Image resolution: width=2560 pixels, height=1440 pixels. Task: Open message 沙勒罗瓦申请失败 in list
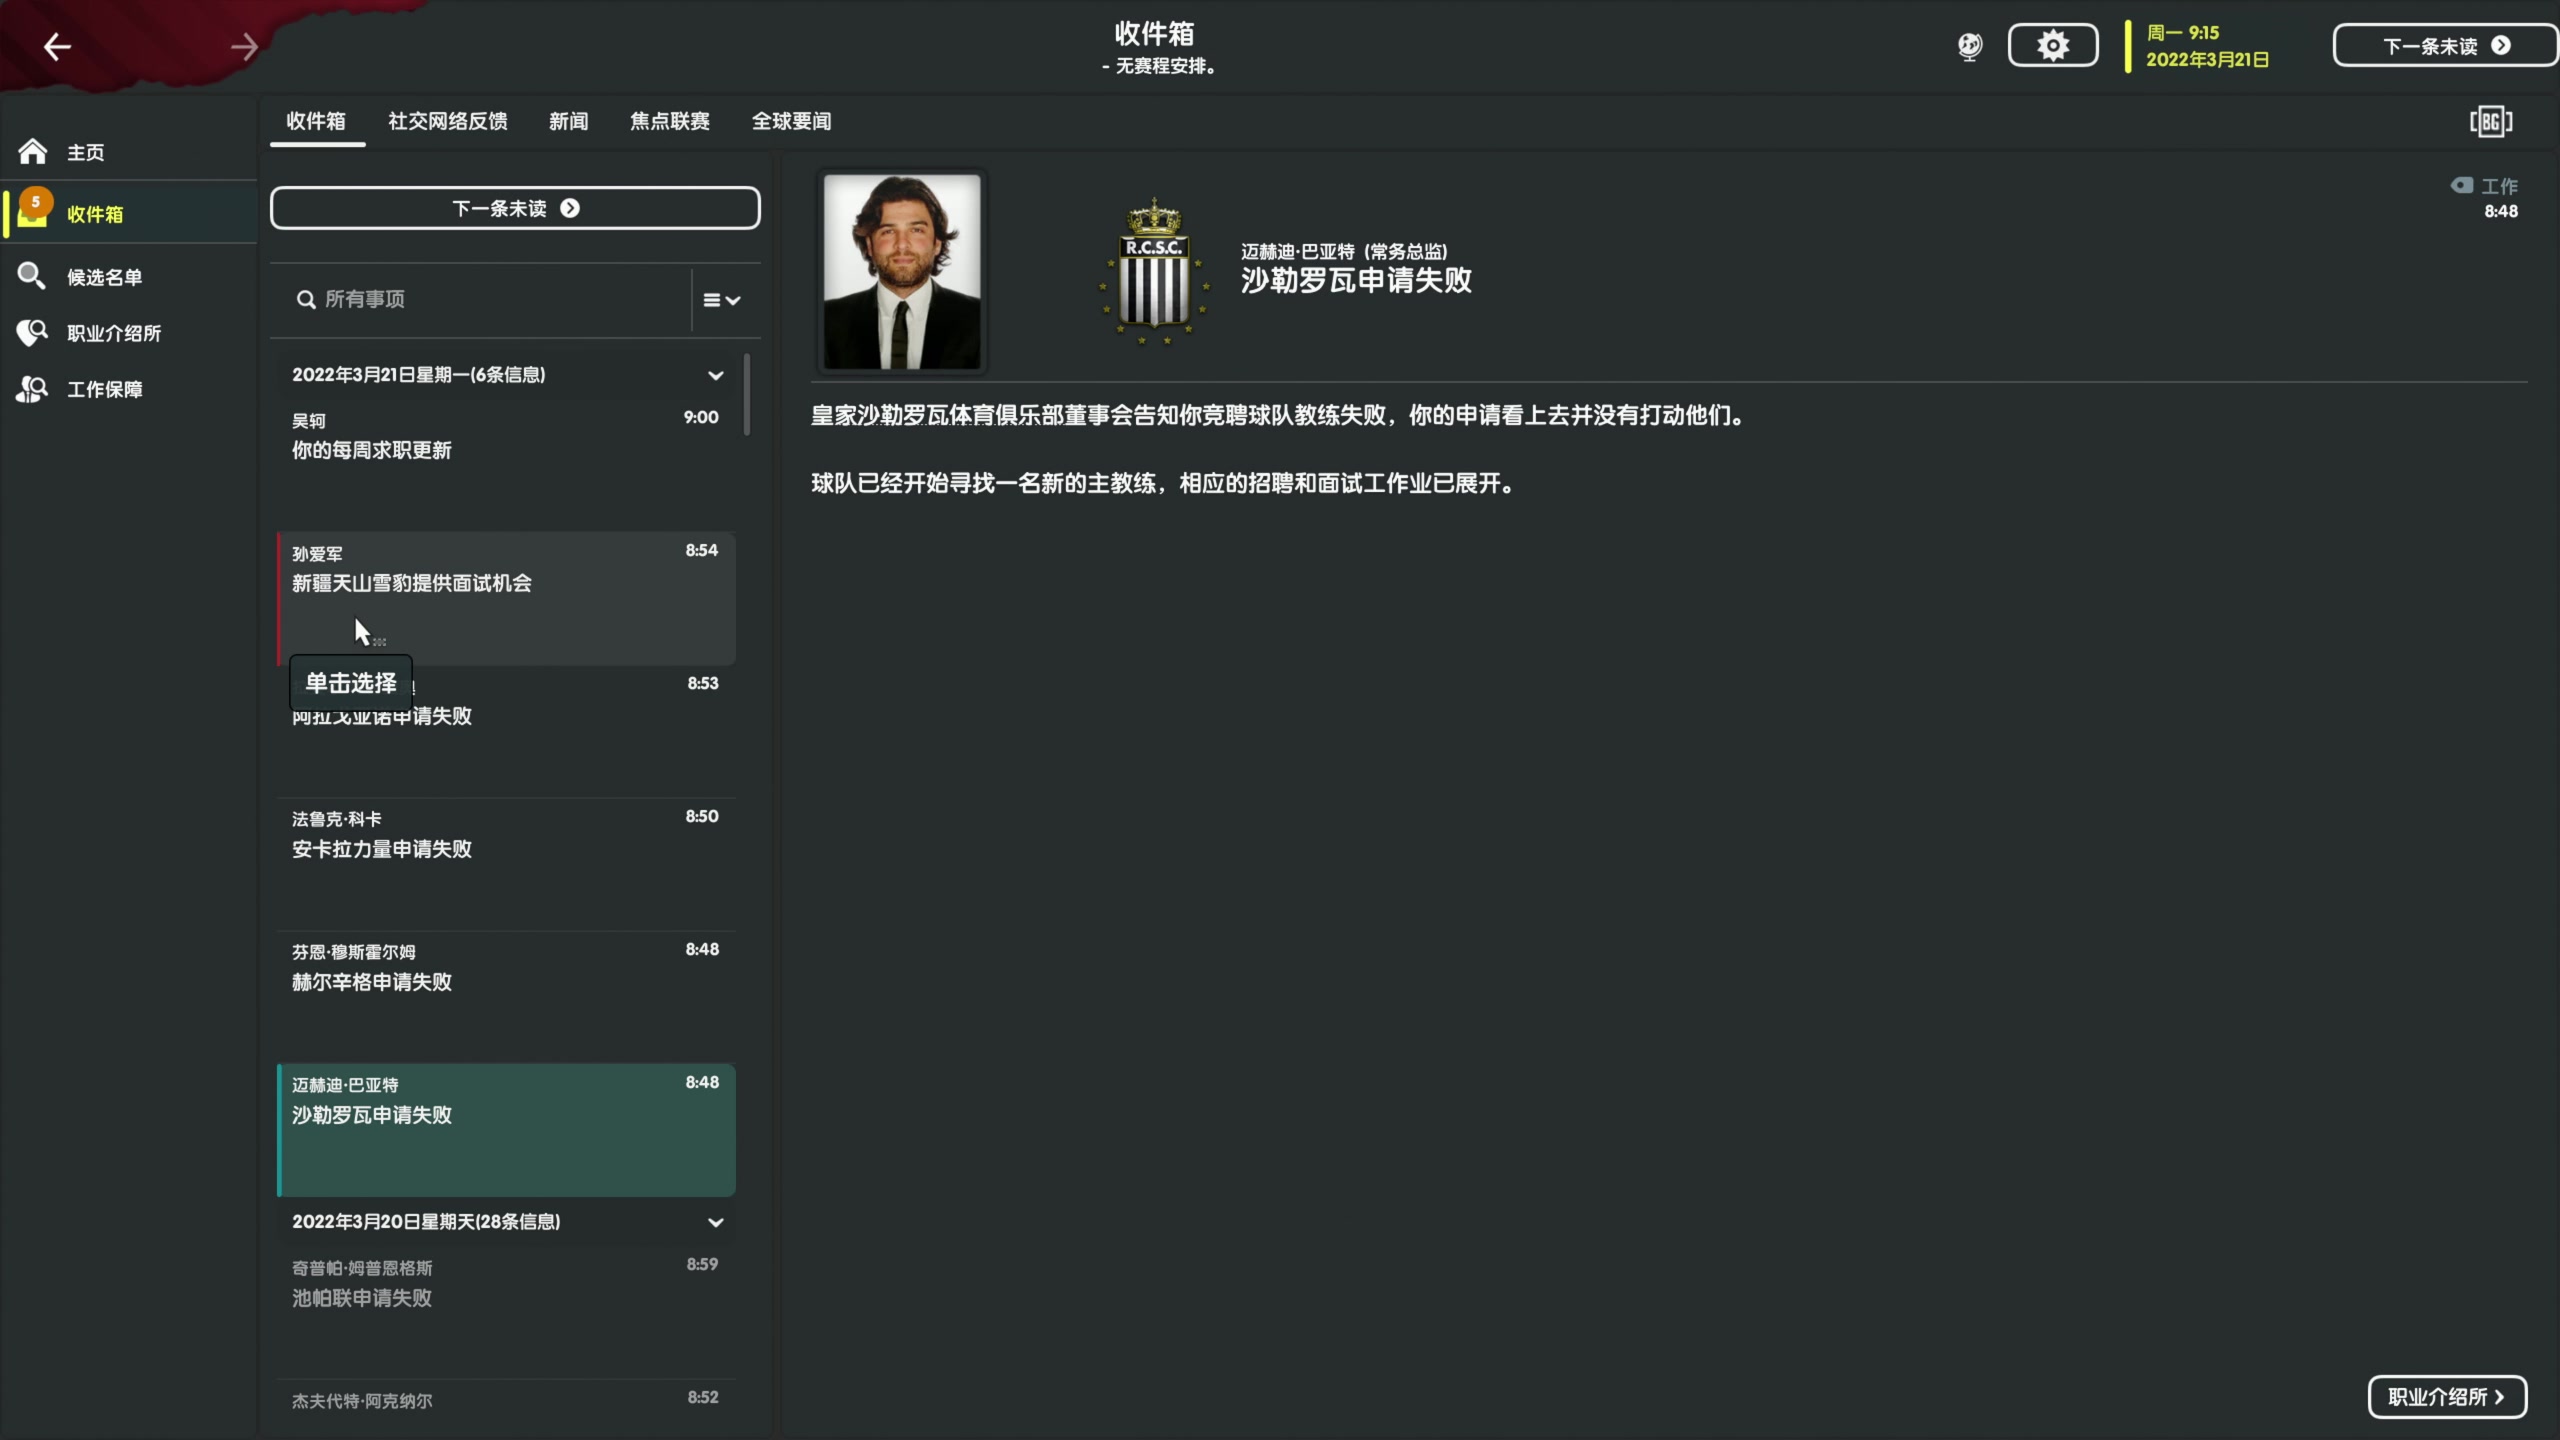click(506, 1130)
